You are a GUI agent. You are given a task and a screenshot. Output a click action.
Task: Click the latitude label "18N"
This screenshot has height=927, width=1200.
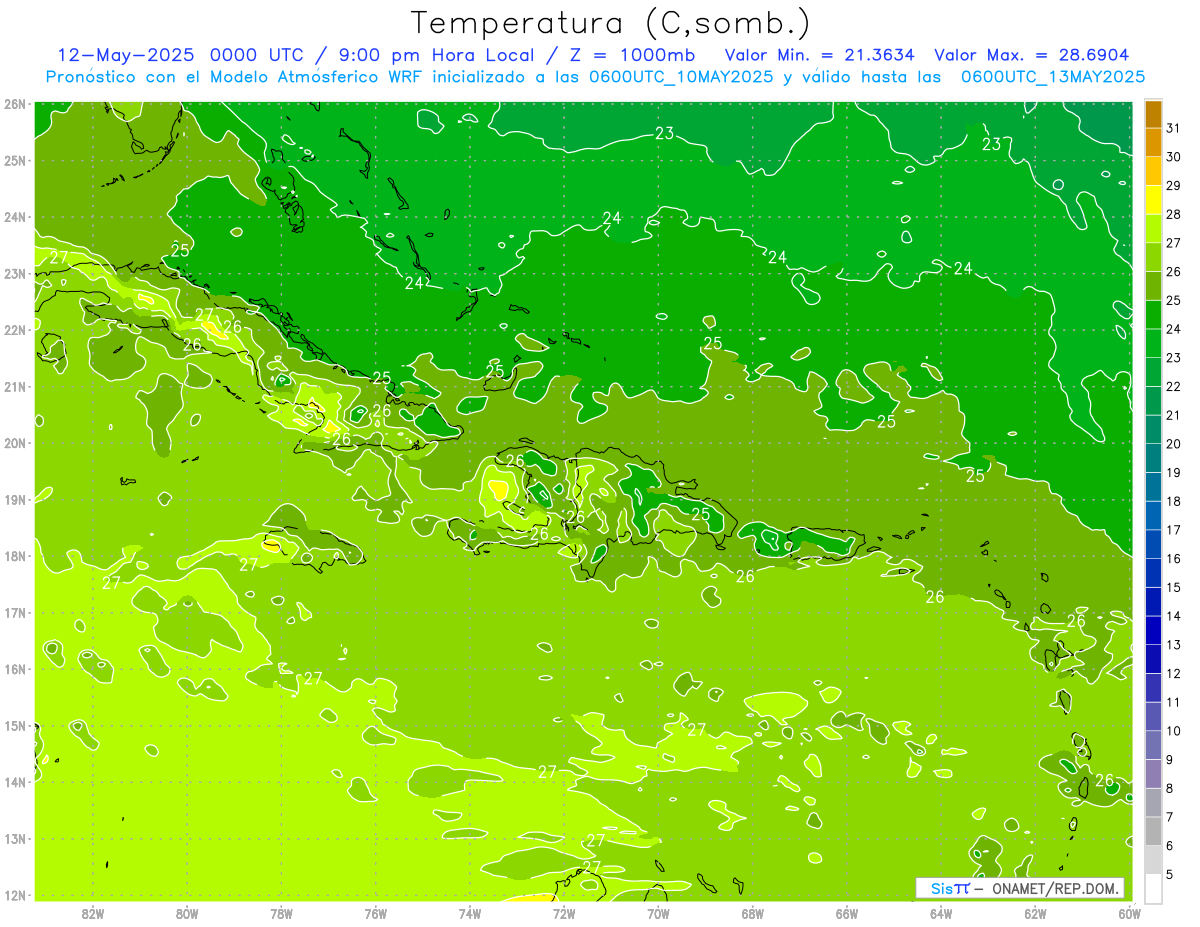15,556
